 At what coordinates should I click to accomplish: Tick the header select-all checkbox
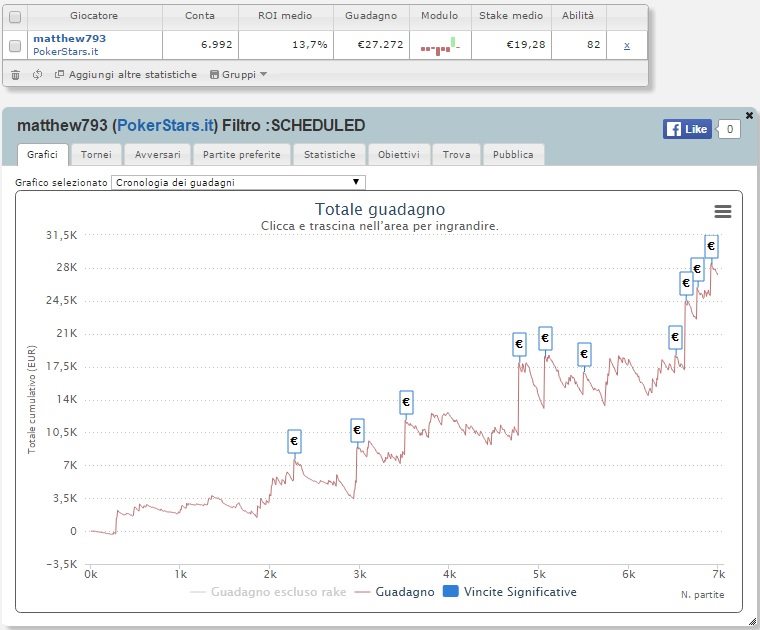15,17
